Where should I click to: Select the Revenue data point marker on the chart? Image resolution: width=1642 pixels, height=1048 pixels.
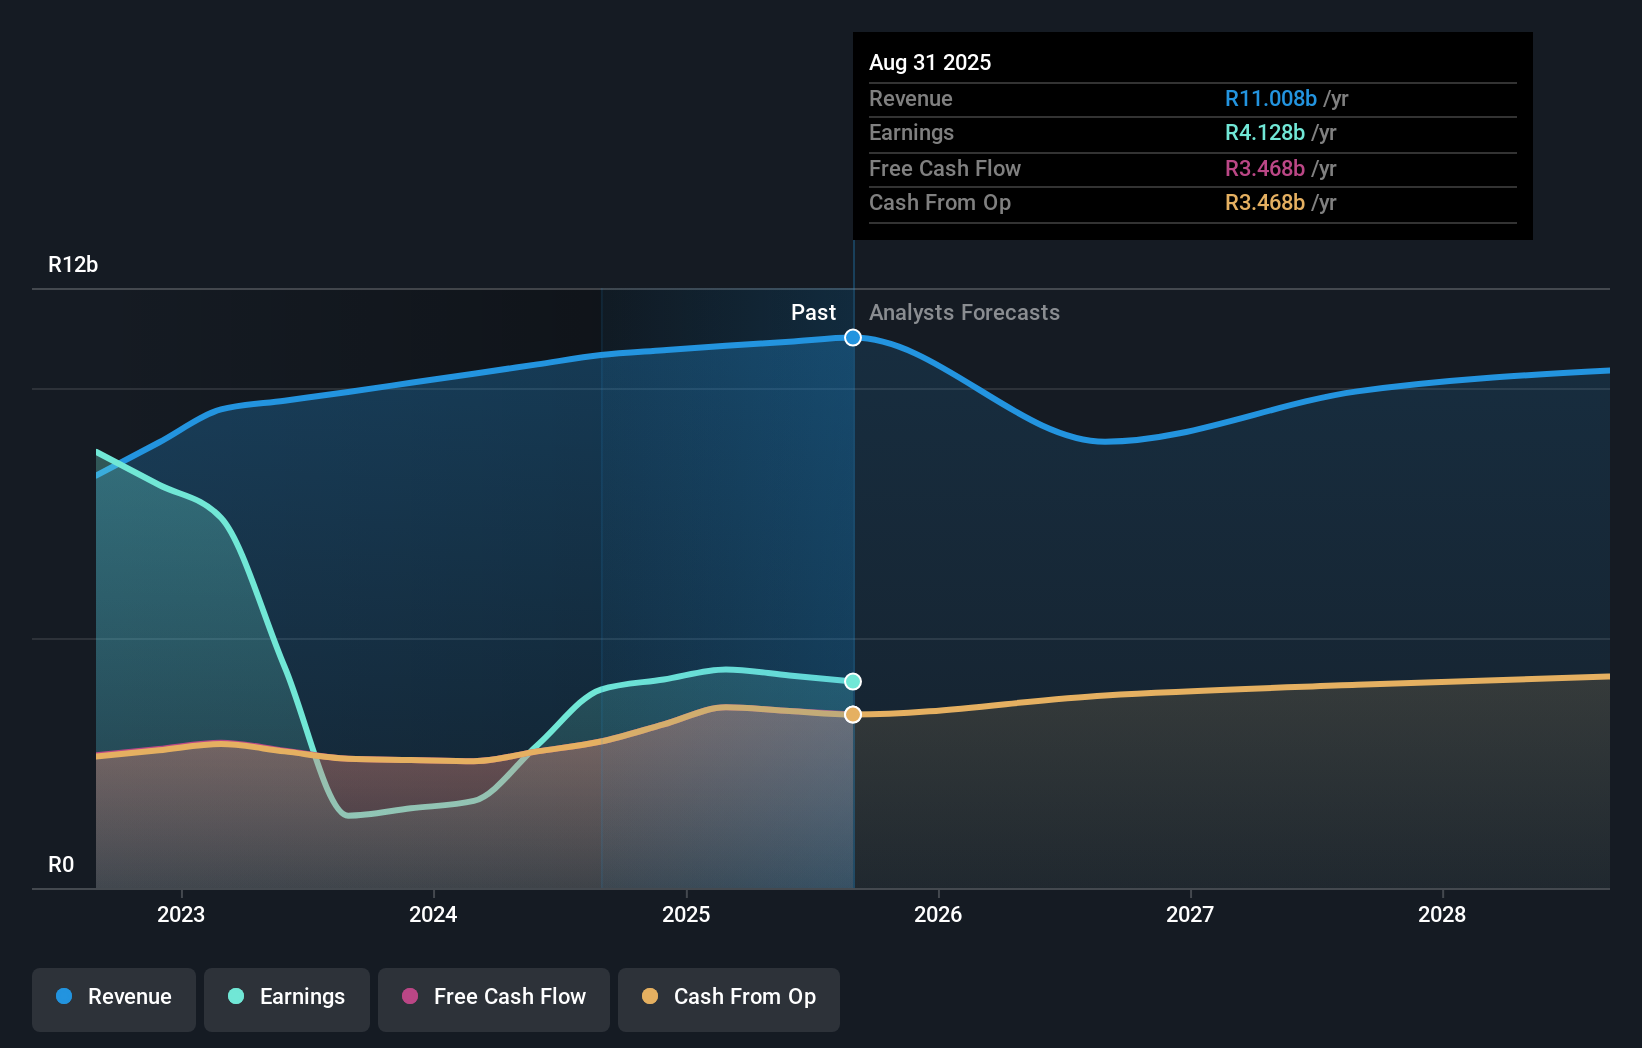pyautogui.click(x=852, y=337)
